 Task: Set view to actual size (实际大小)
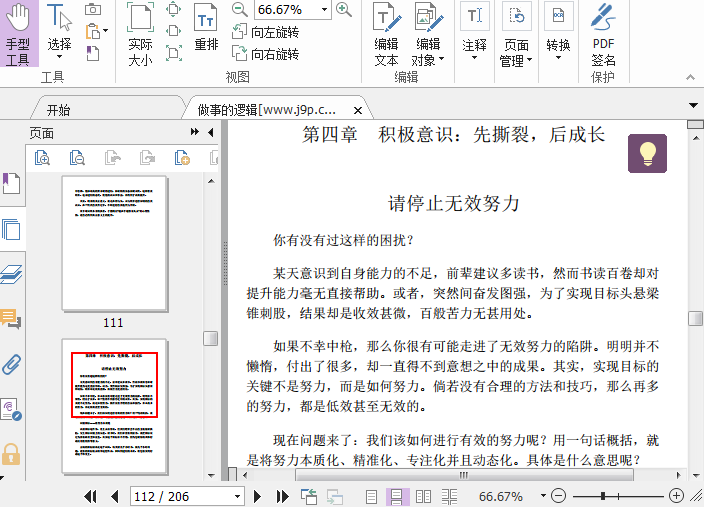pos(141,34)
